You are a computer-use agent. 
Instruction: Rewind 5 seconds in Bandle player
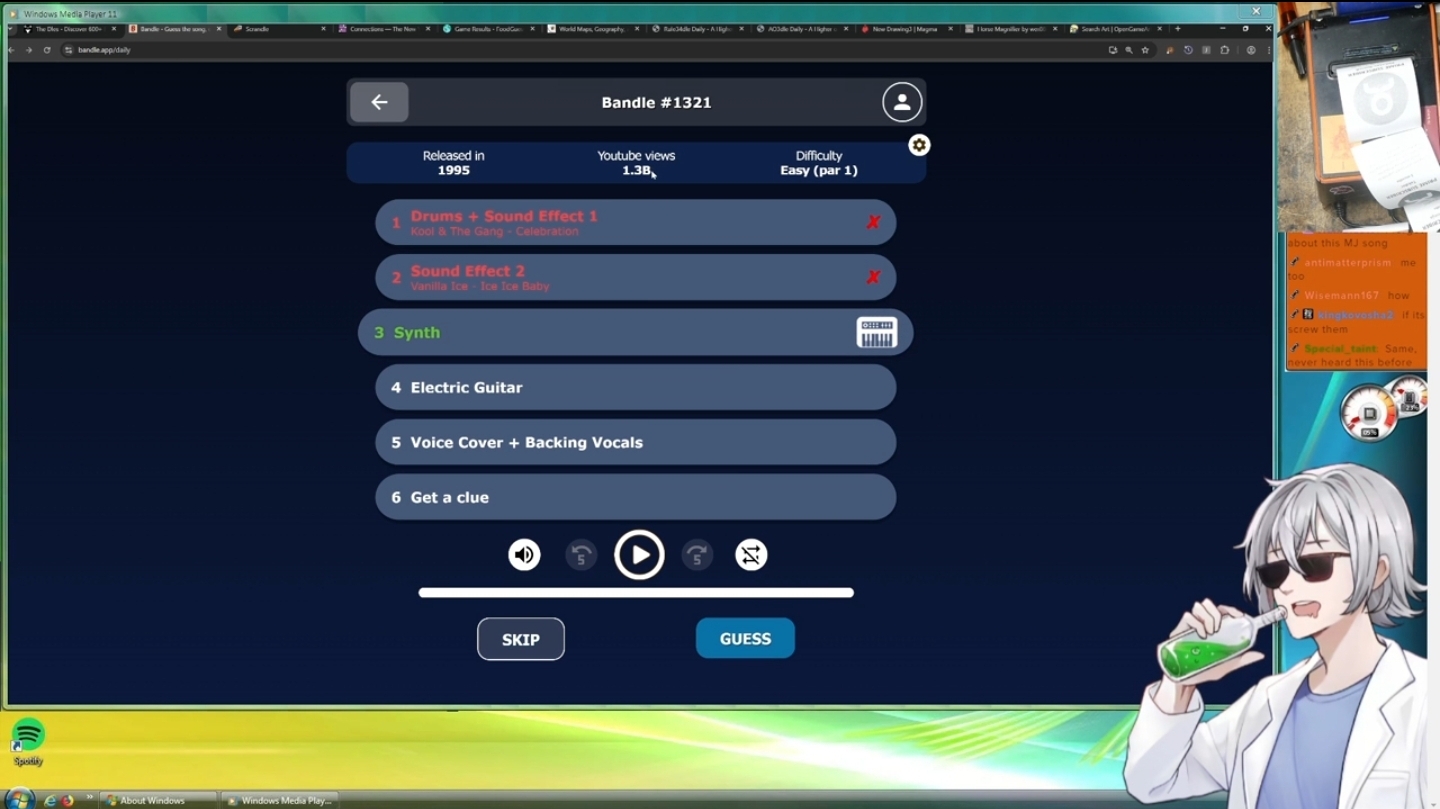click(581, 555)
